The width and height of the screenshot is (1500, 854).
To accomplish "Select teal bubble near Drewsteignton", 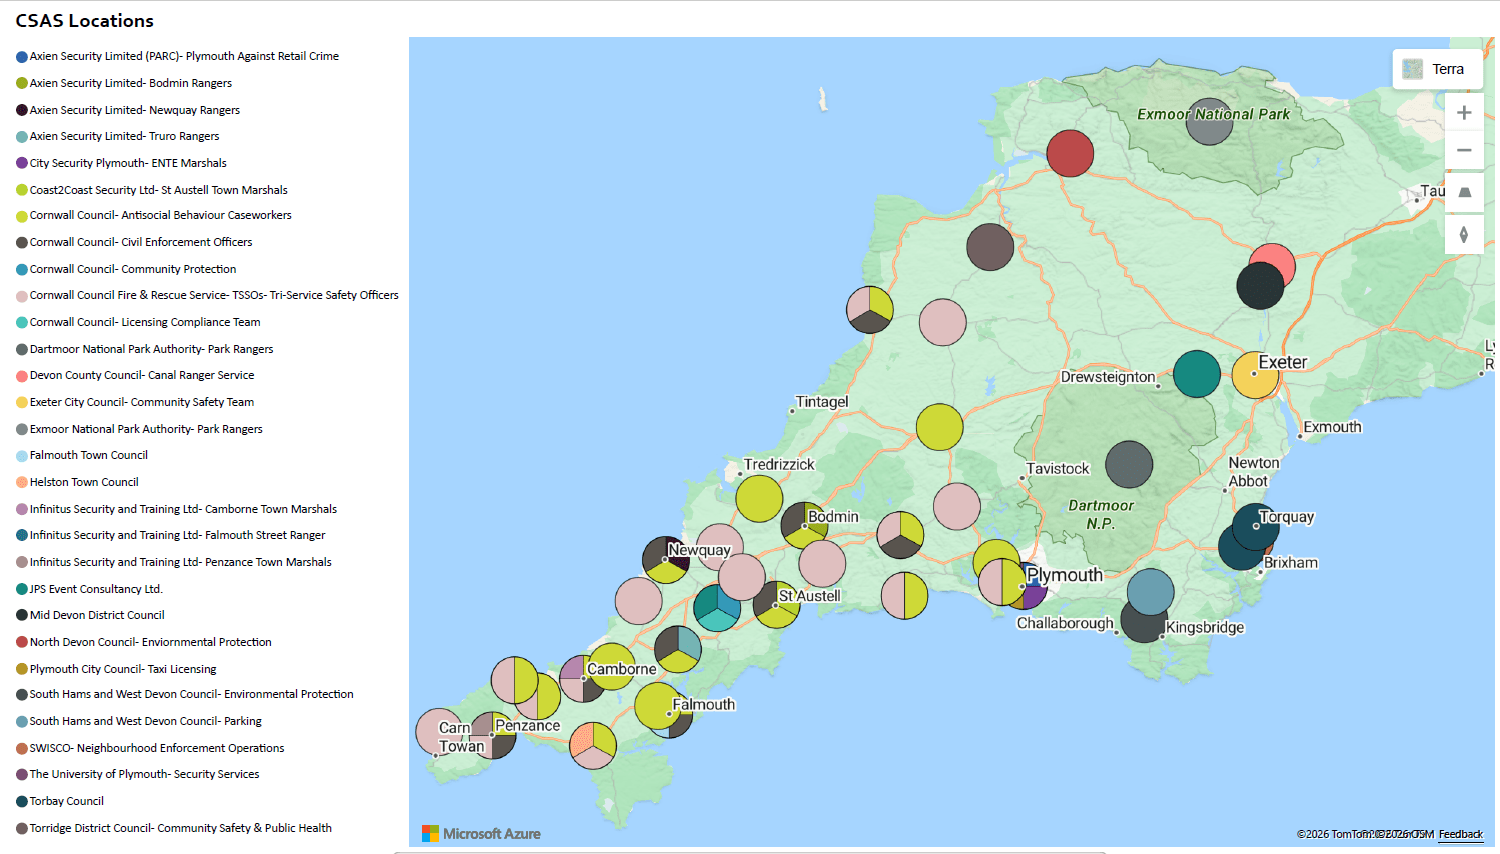I will pyautogui.click(x=1197, y=374).
